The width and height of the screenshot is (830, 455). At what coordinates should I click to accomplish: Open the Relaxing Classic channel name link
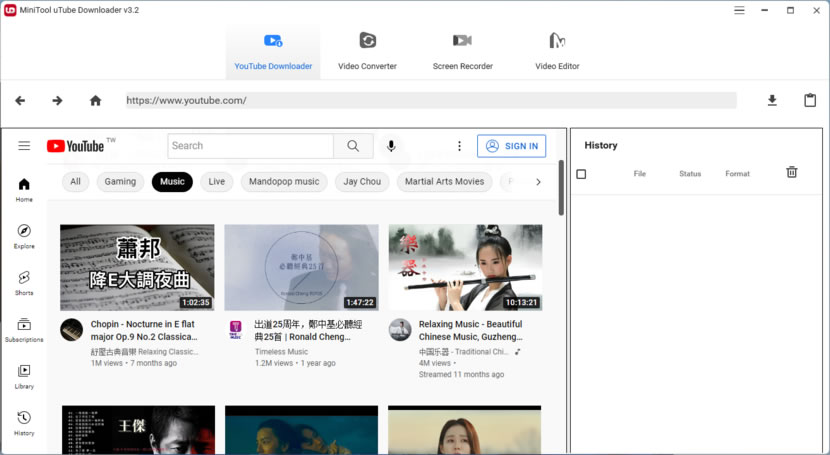[145, 352]
